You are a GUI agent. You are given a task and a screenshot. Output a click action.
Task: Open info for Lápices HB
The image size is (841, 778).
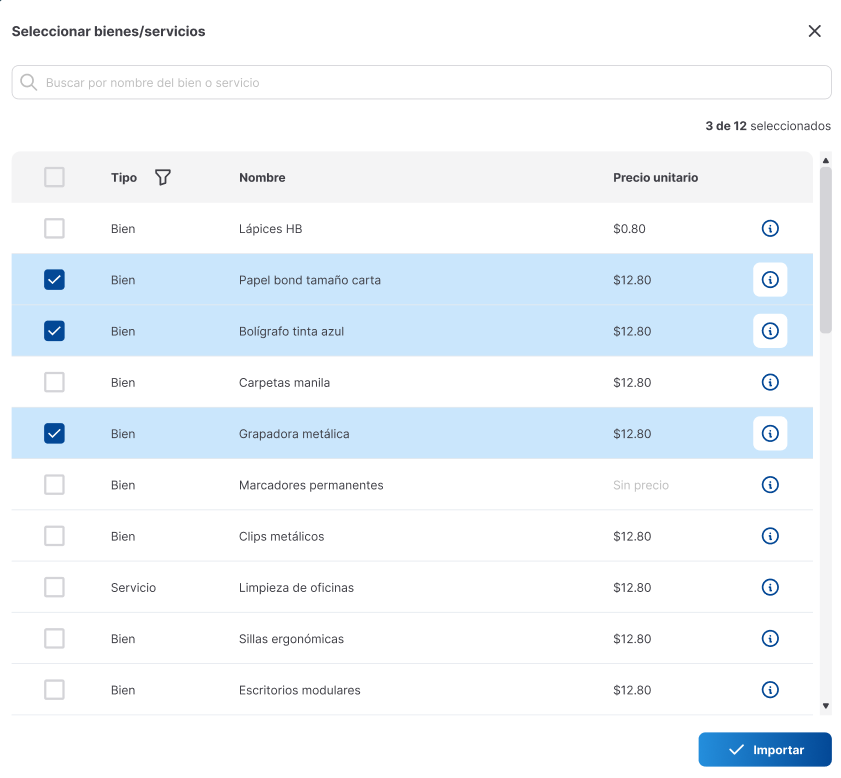(770, 229)
